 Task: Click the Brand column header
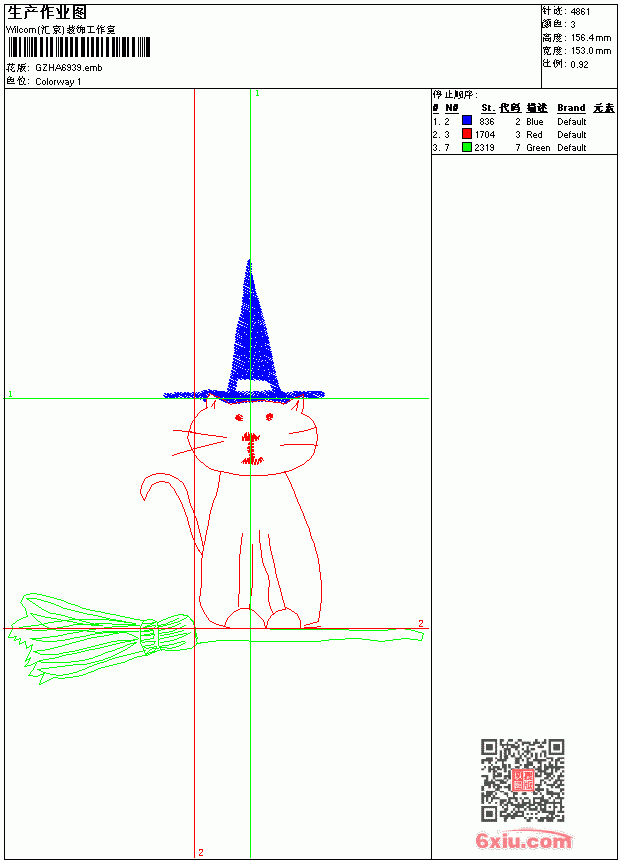[571, 108]
